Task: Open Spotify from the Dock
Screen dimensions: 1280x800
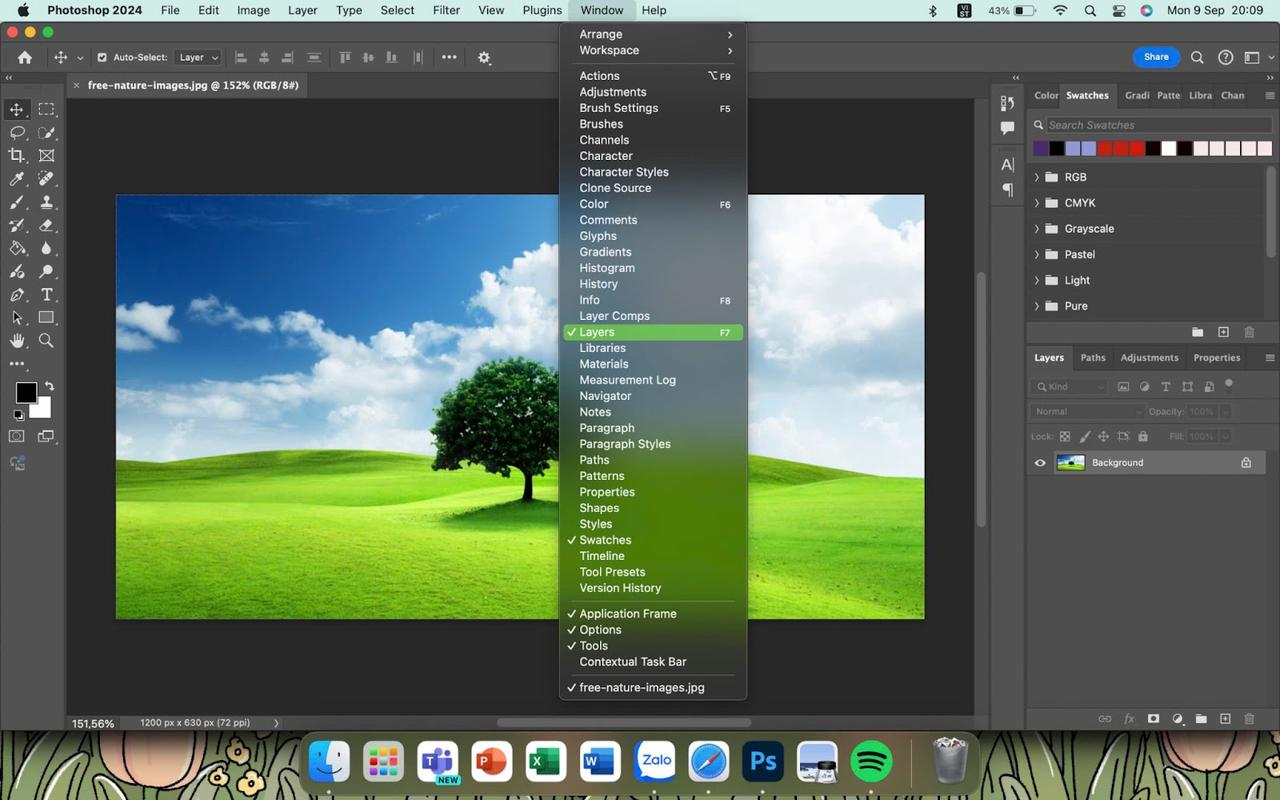Action: [x=871, y=762]
